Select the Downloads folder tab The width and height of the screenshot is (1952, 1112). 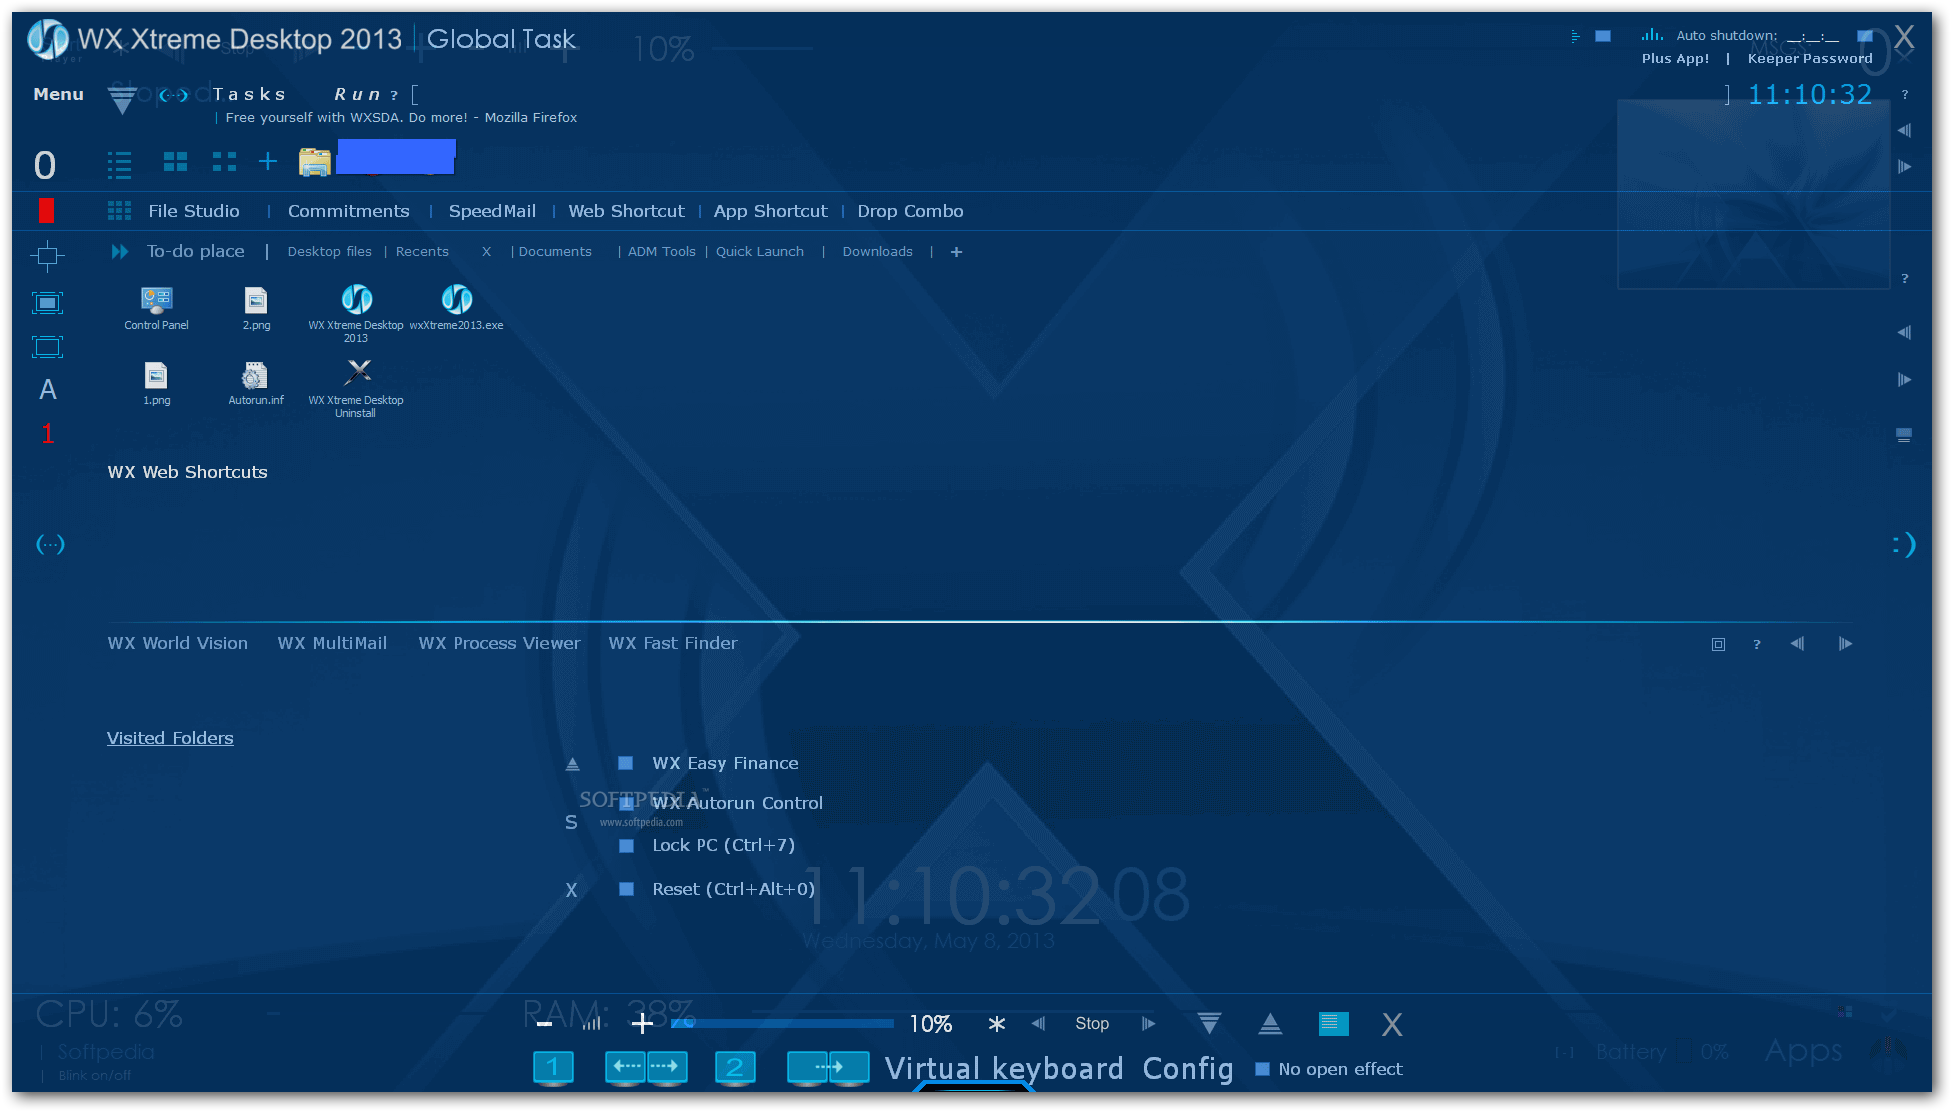877,252
